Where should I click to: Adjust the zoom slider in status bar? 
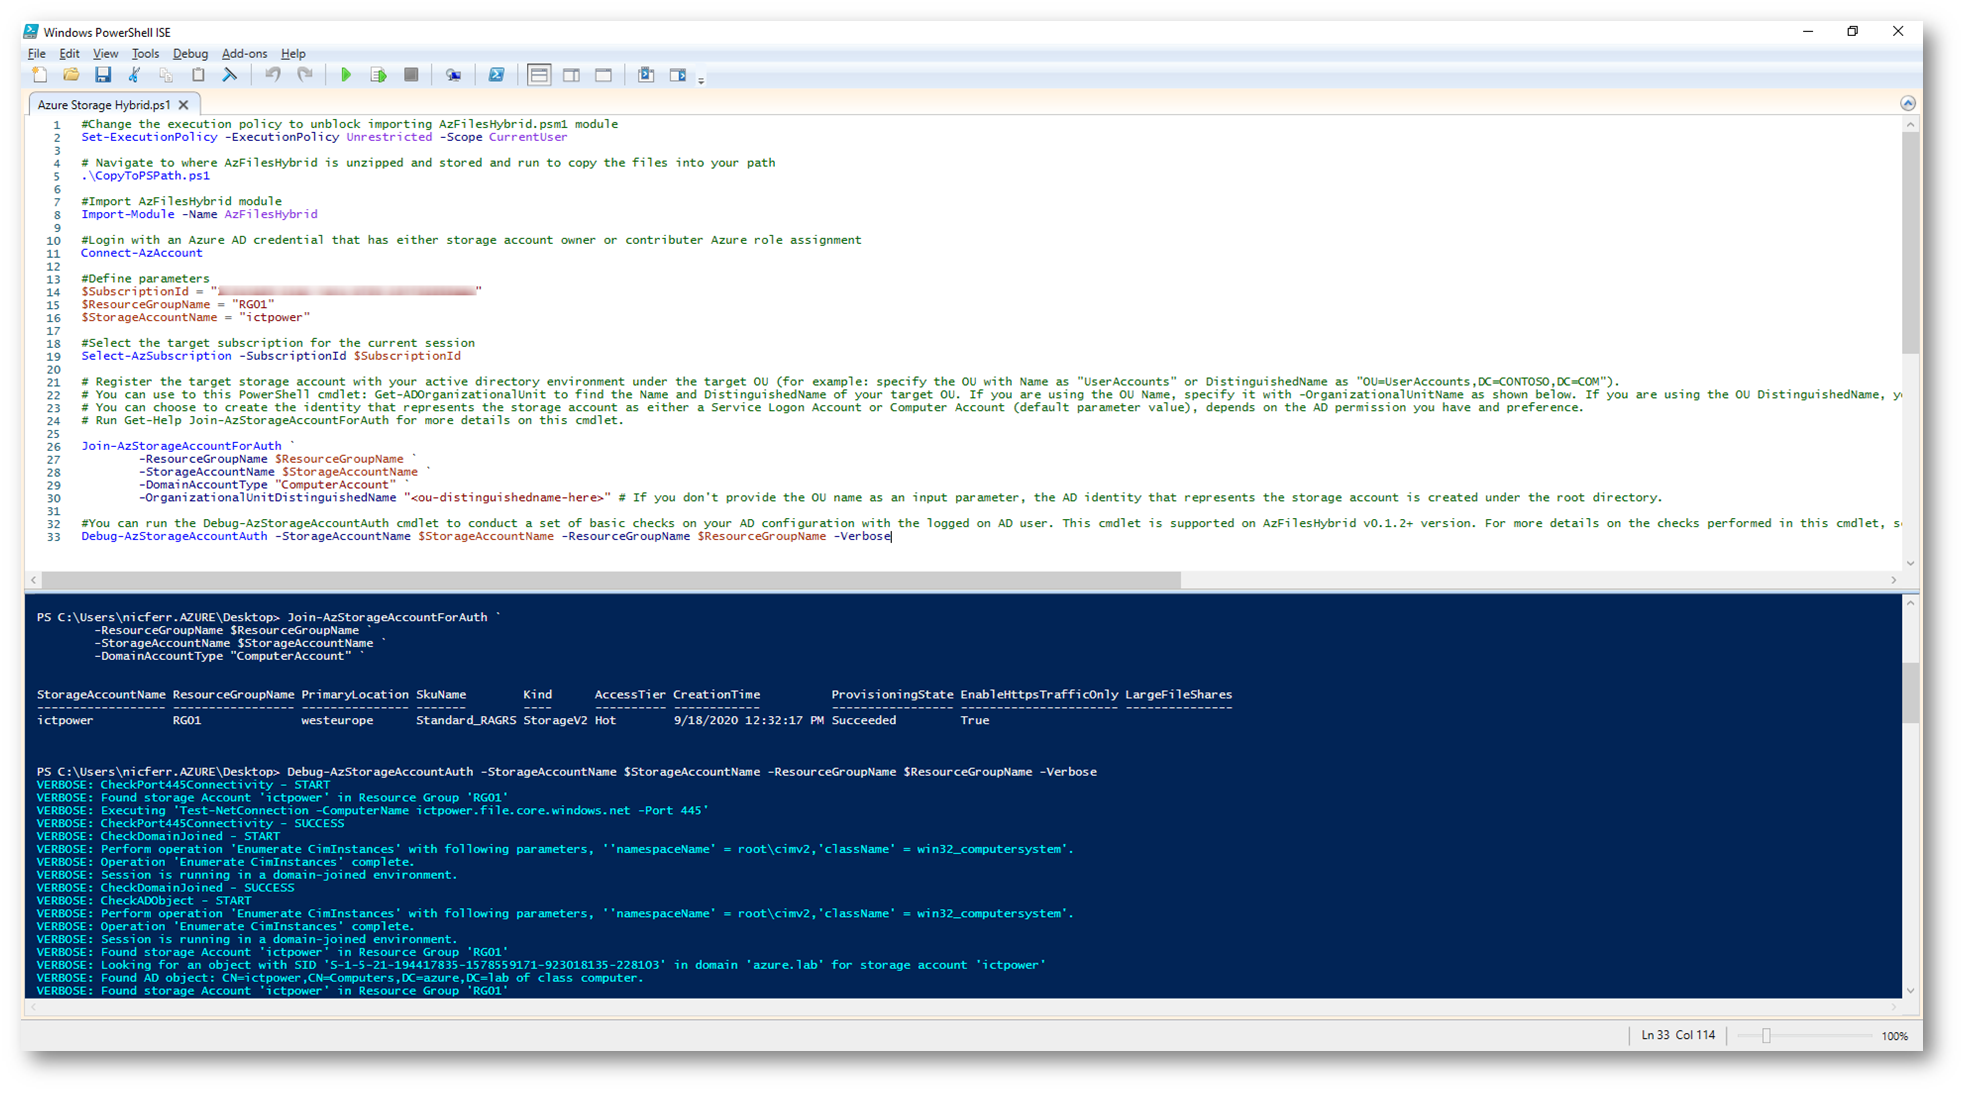point(1766,1036)
